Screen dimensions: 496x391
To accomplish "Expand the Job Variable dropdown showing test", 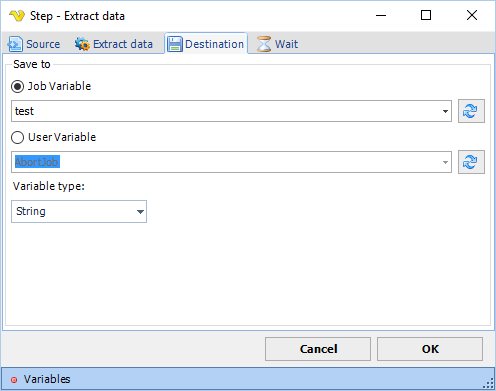I will [x=445, y=111].
